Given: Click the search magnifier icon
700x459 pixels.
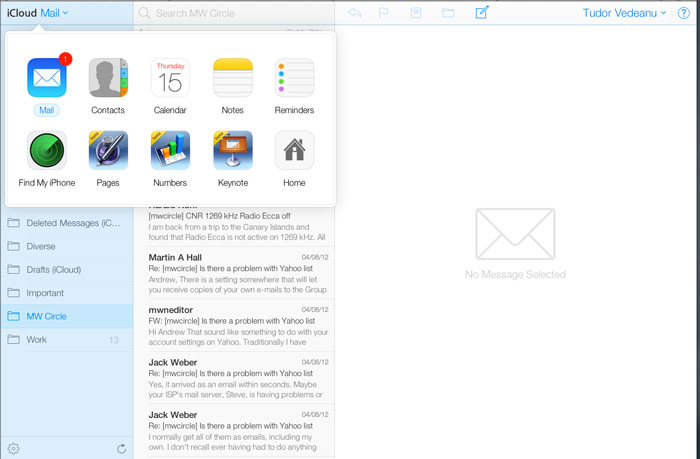Looking at the screenshot, I should (x=144, y=13).
